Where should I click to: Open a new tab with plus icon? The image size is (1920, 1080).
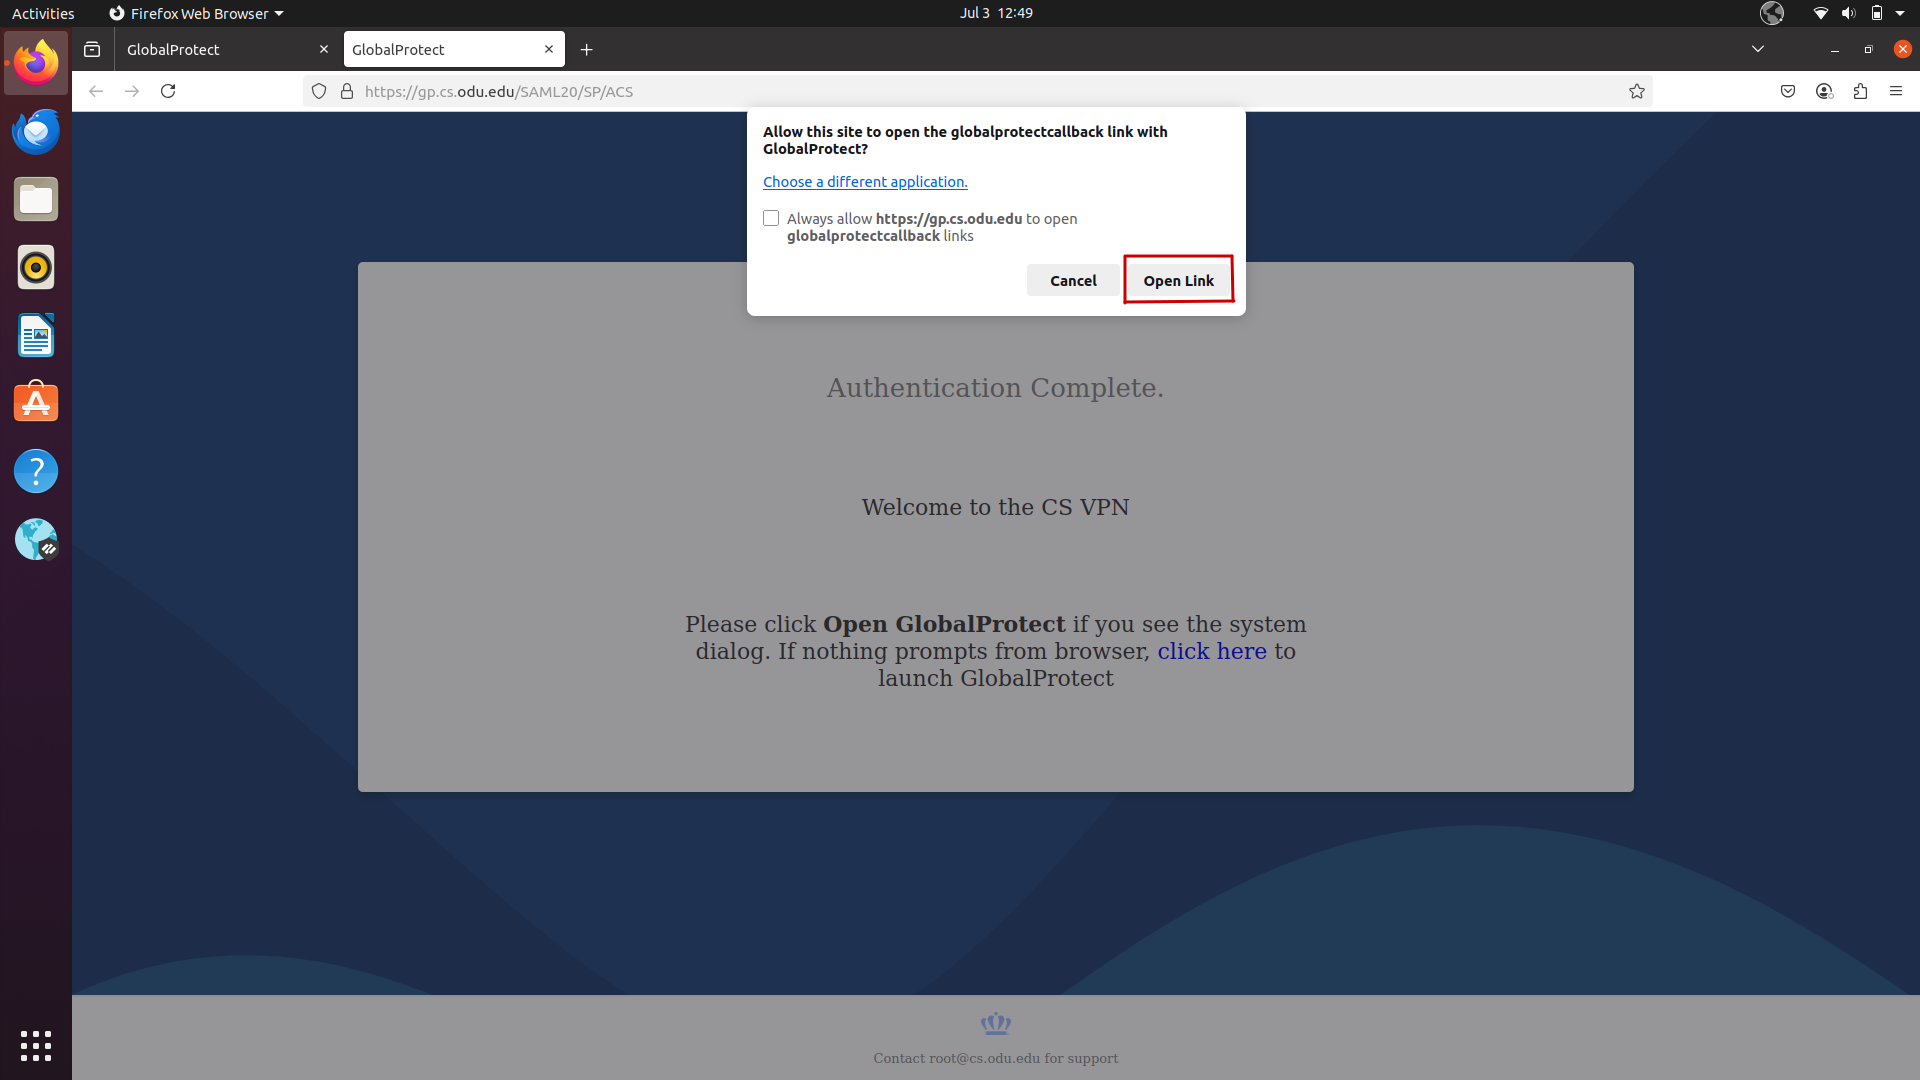pos(587,49)
